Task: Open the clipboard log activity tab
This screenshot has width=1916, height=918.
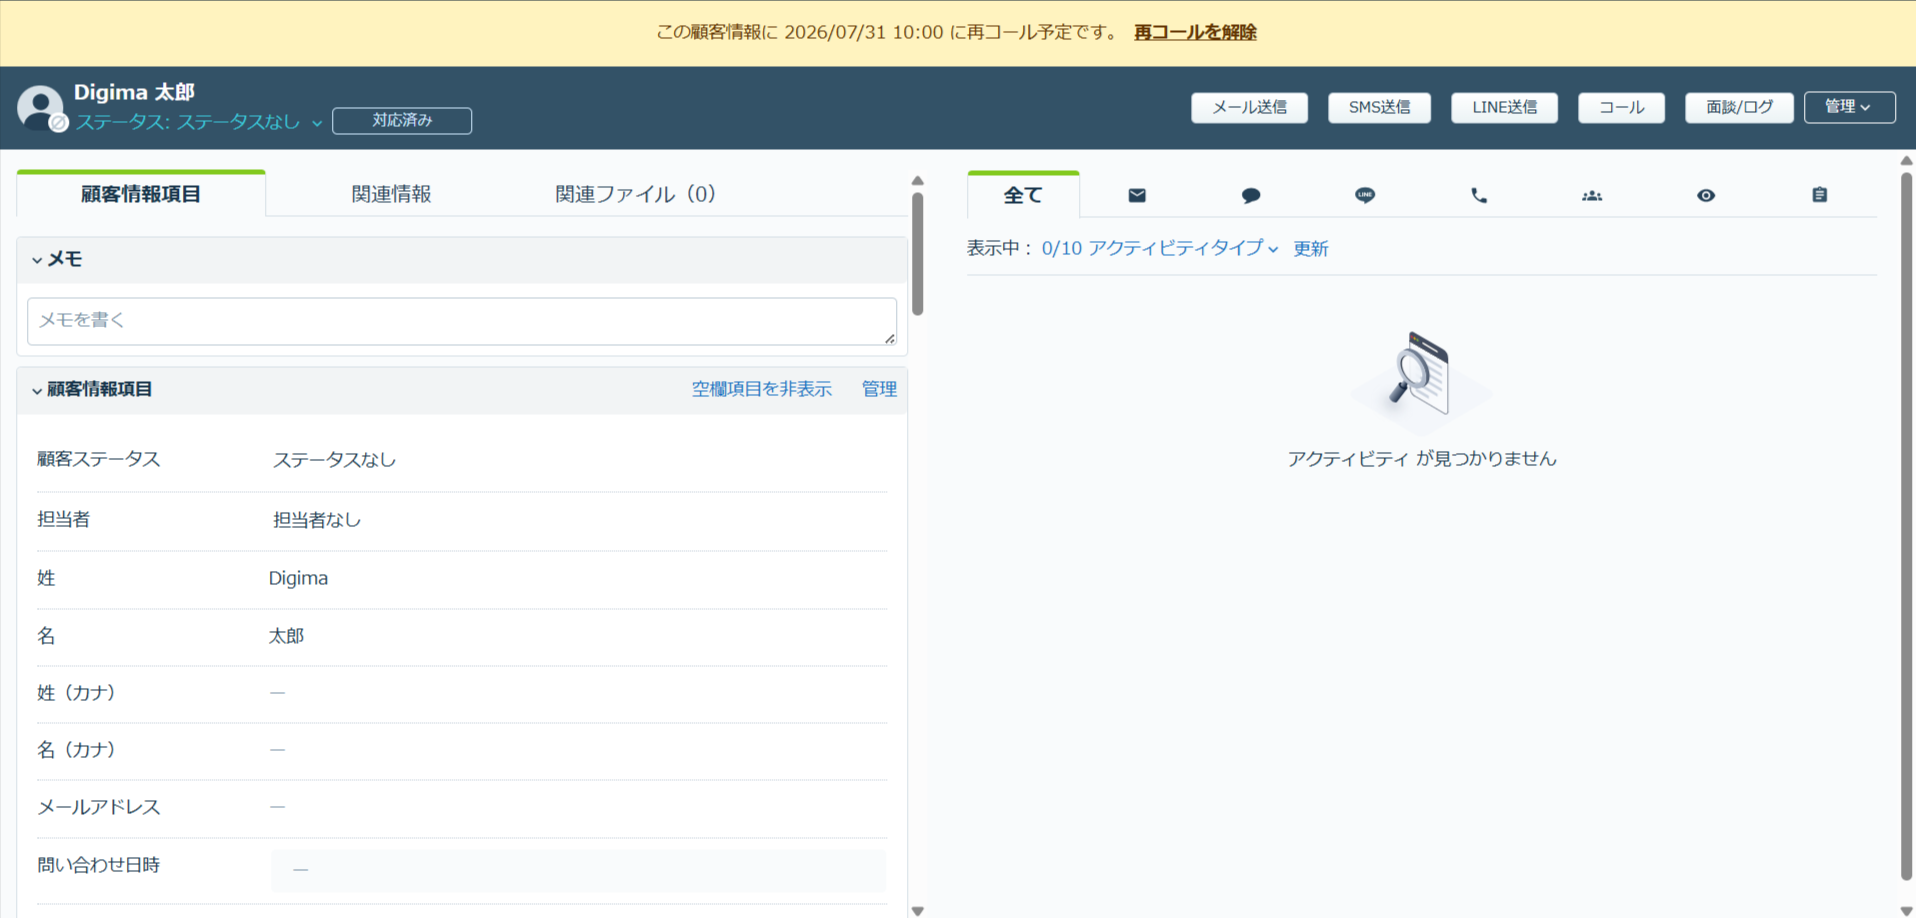Action: [x=1820, y=195]
